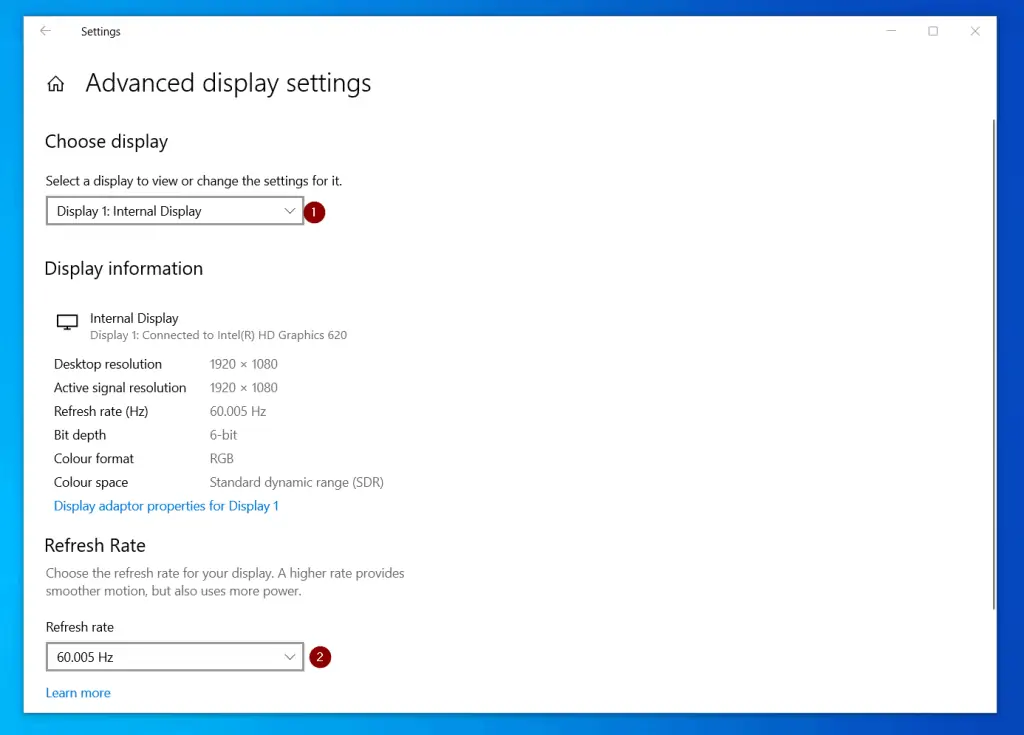Click the vertical scrollbar on the right
Viewport: 1024px width, 735px height.
(x=993, y=360)
